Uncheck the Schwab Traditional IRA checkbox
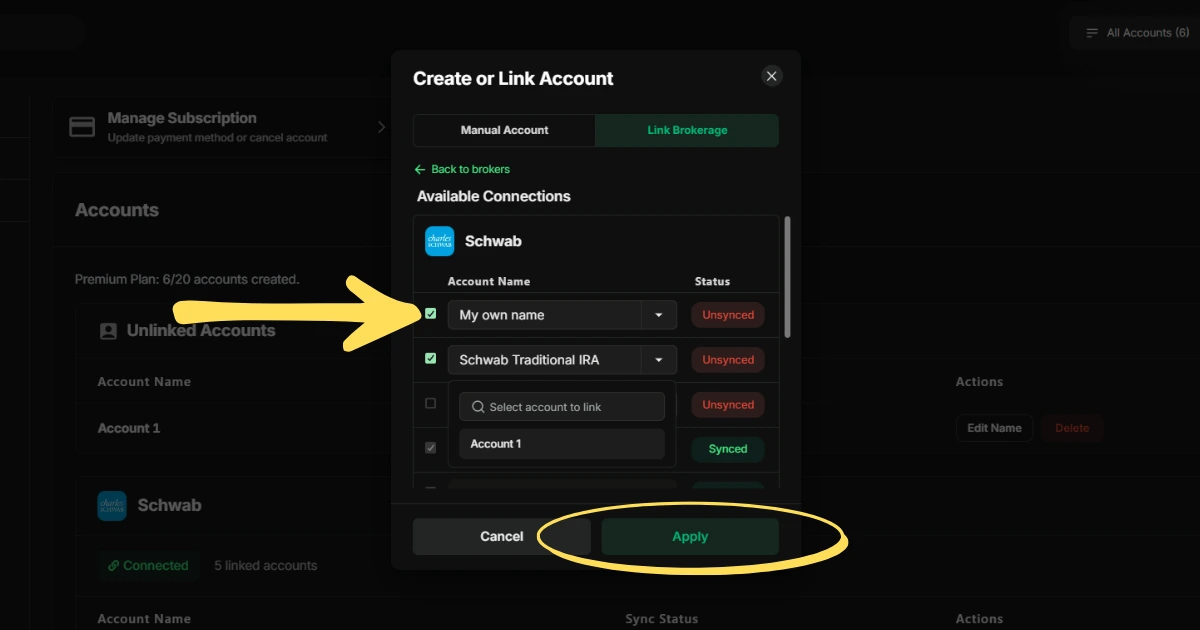Image resolution: width=1200 pixels, height=630 pixels. click(430, 359)
